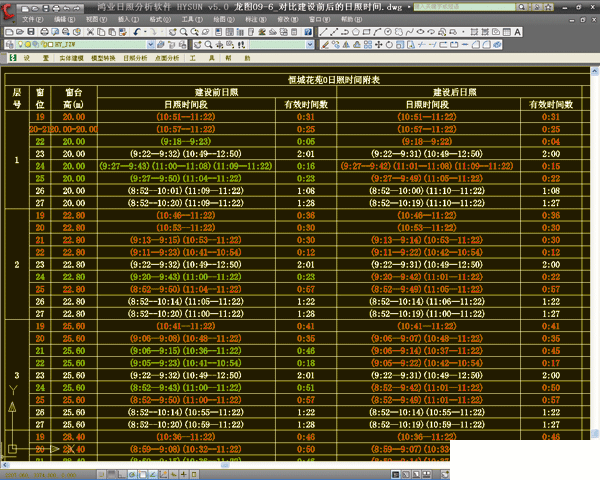Undo the last action with the blue arrow
Viewport: 600px width, 480px height.
pos(137,32)
